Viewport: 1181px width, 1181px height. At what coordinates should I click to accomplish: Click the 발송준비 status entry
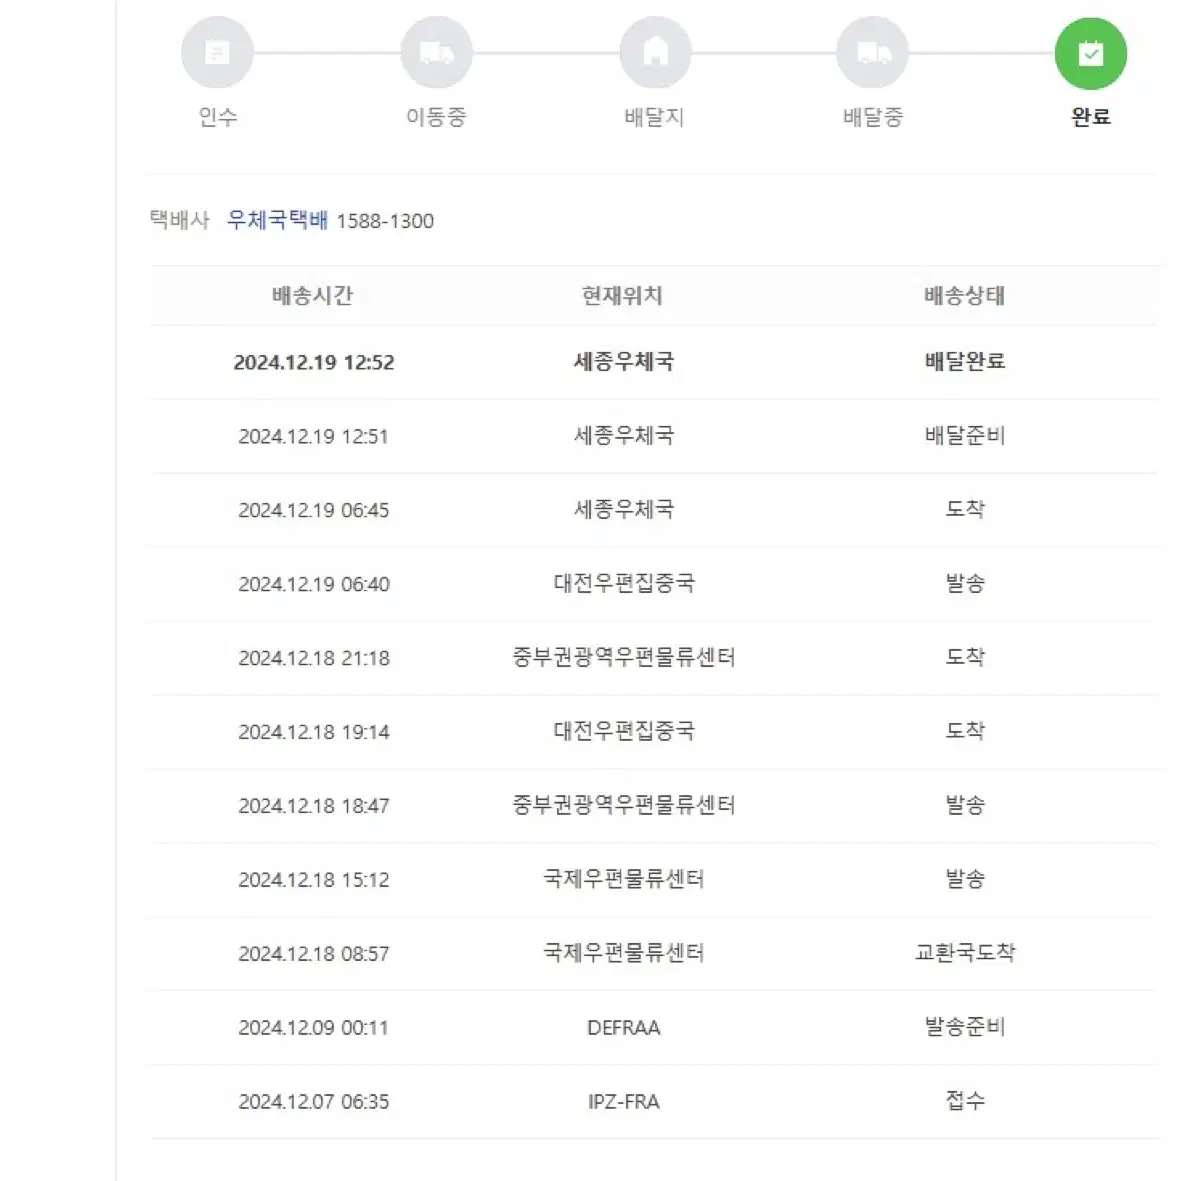[x=965, y=1027]
